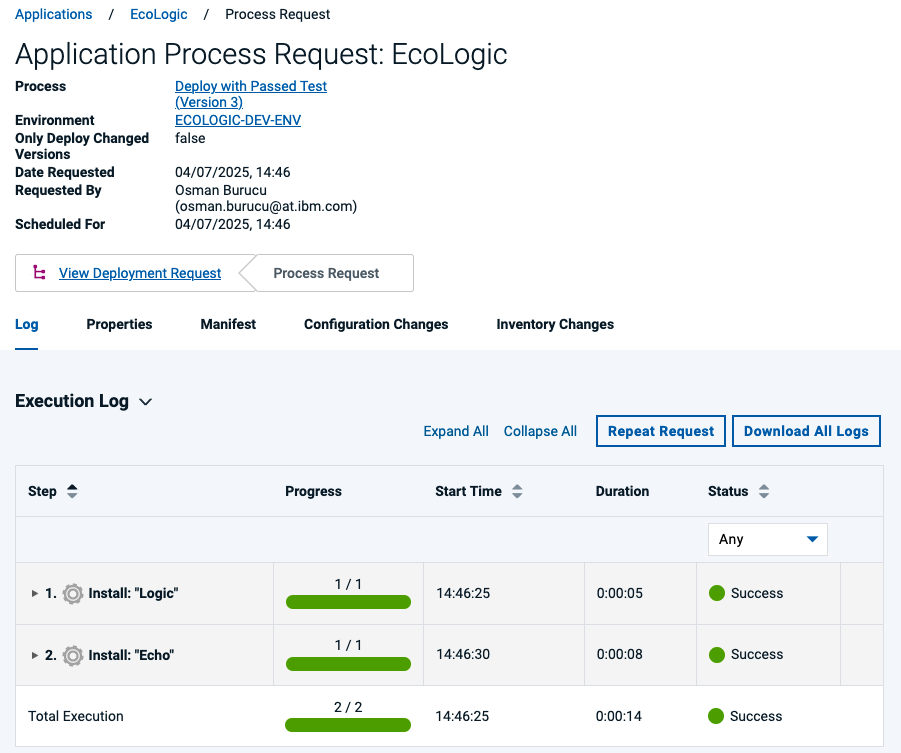Screen dimensions: 901x753
Task: Go to Applications in the breadcrumb
Action: [x=53, y=14]
